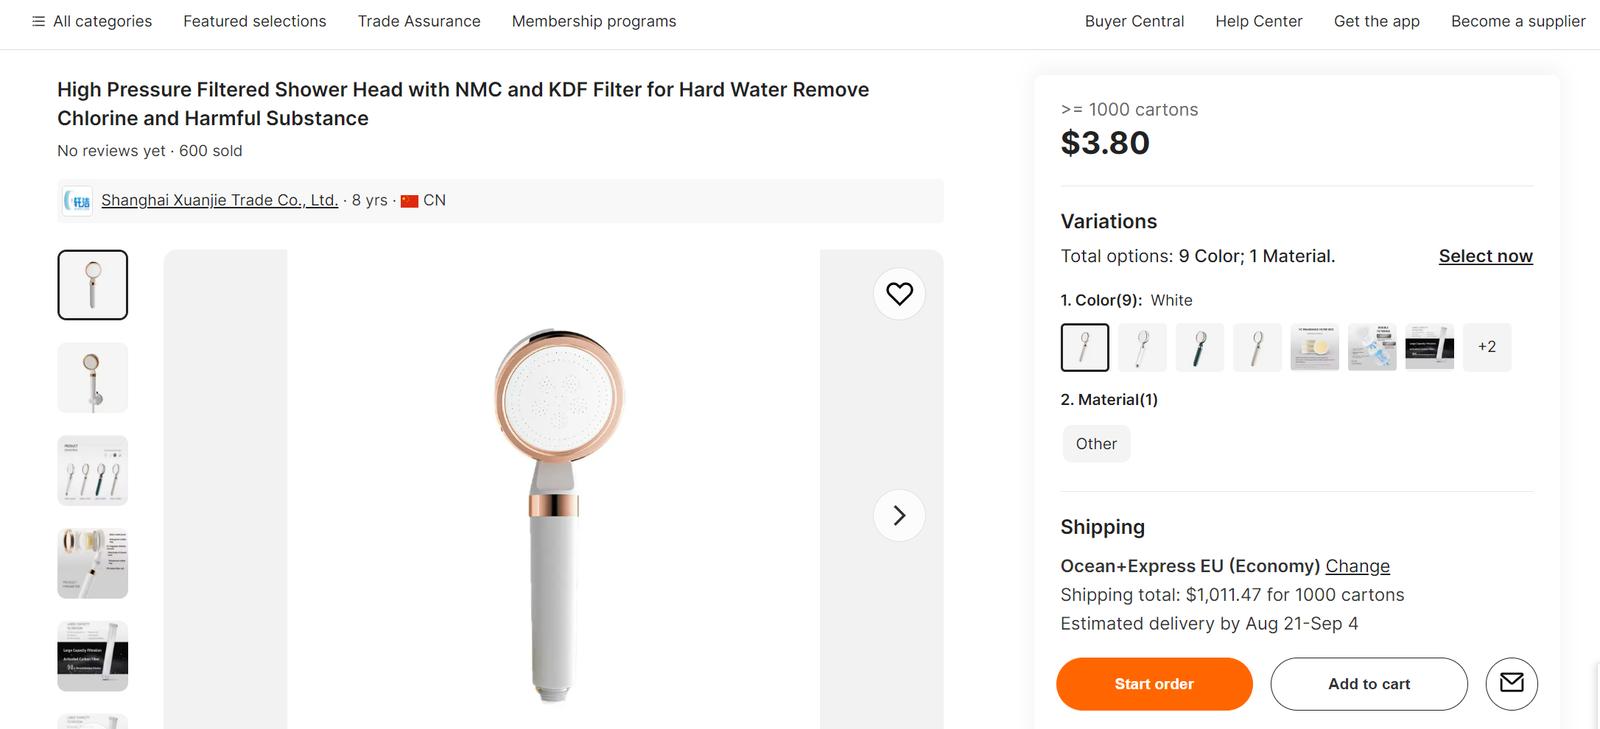Click the heart favorite icon on product image
1600x729 pixels.
point(899,294)
